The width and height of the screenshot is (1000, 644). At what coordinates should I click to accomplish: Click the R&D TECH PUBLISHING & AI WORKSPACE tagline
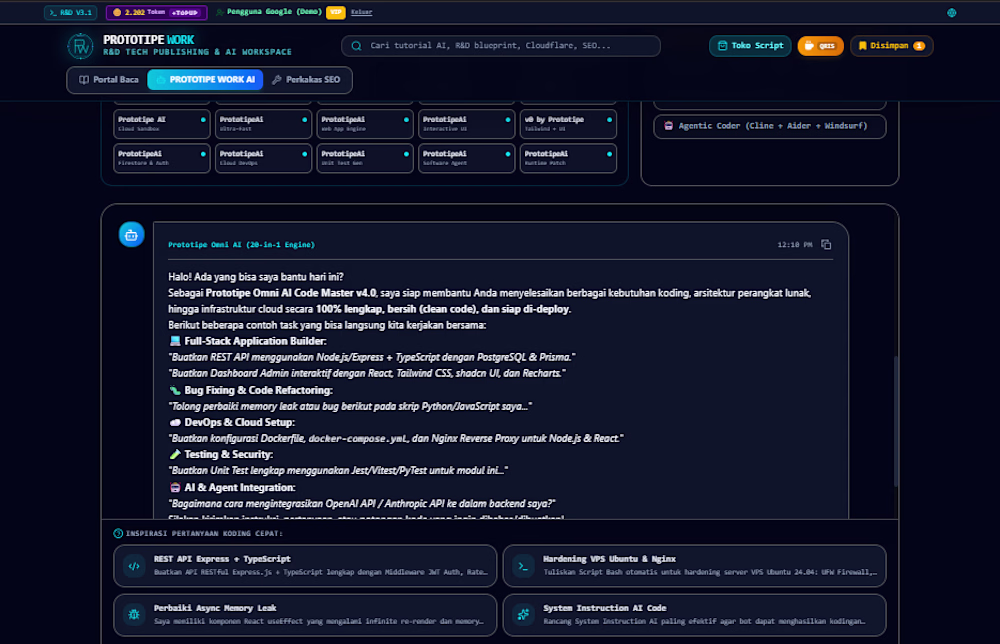point(197,52)
